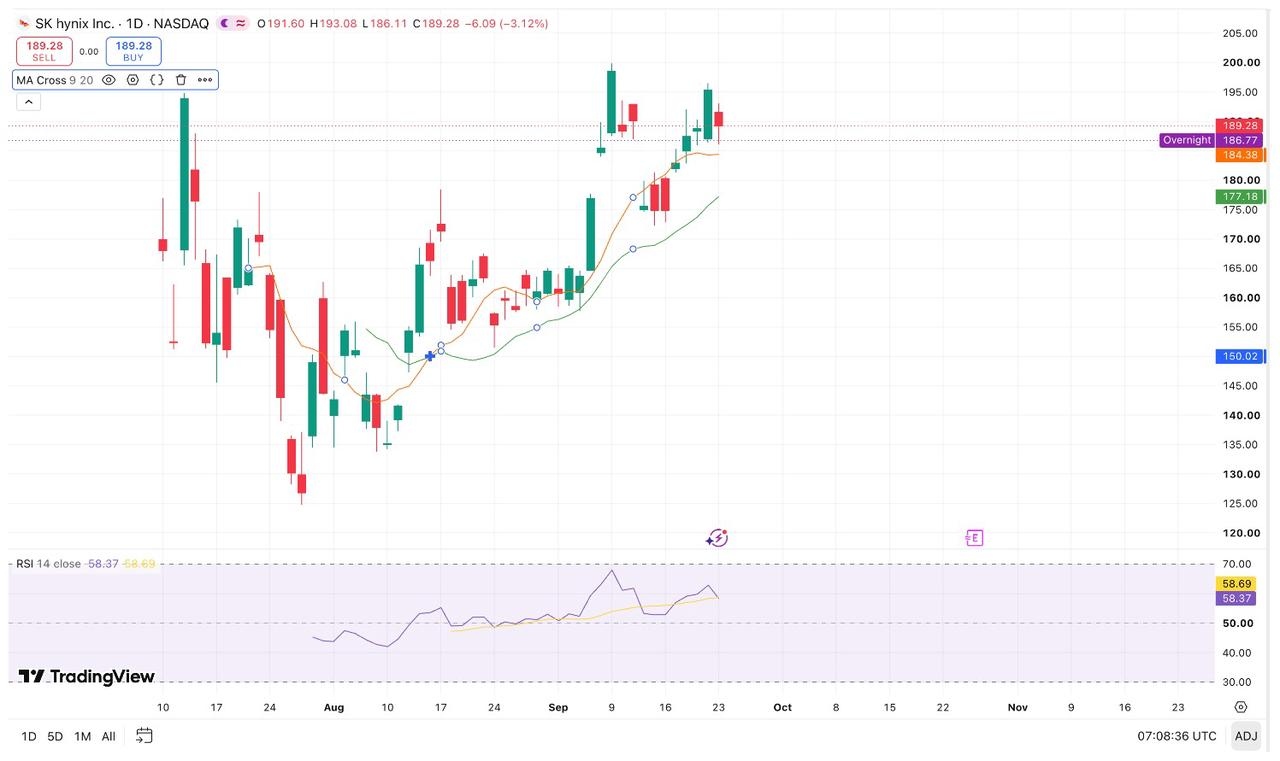Click the red 189.28 last price tag on scale
The width and height of the screenshot is (1280, 761).
pos(1240,125)
